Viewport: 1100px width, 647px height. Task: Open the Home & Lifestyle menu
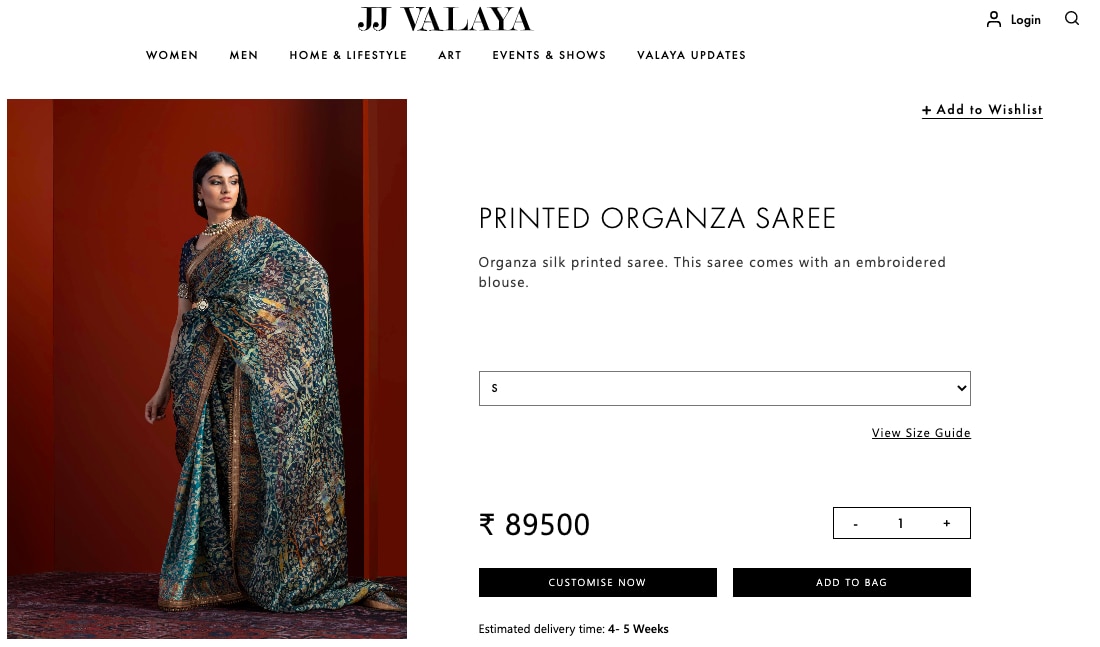coord(348,55)
